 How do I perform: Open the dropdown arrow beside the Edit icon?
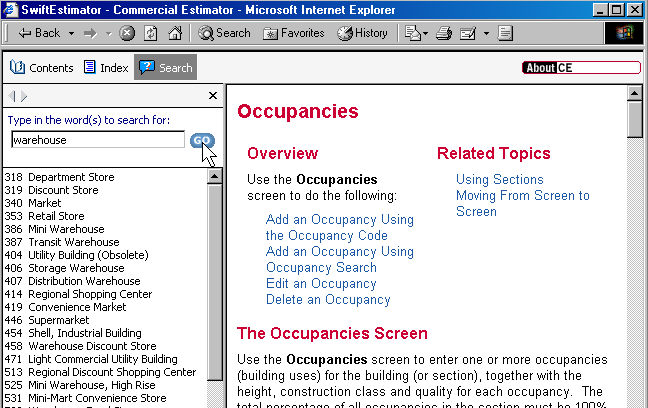point(486,33)
